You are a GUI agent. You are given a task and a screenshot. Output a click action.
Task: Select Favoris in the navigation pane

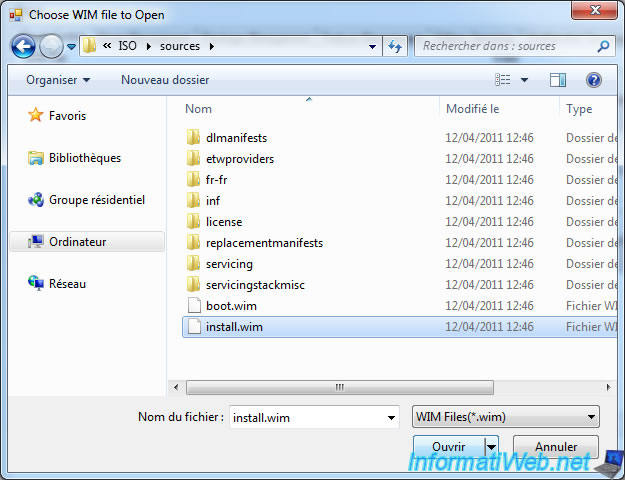[67, 116]
